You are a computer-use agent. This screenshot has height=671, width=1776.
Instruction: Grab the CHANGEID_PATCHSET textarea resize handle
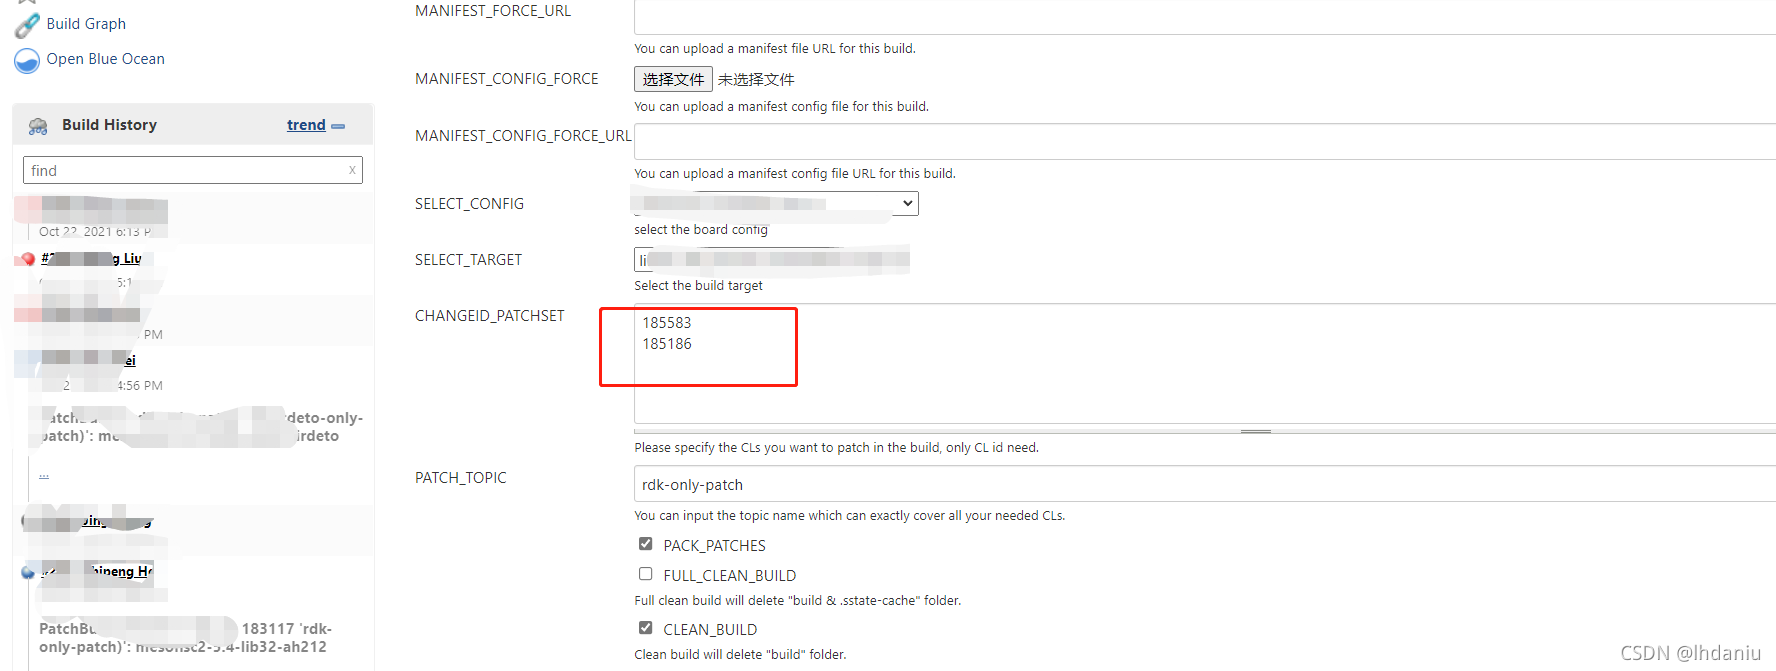click(x=1255, y=431)
